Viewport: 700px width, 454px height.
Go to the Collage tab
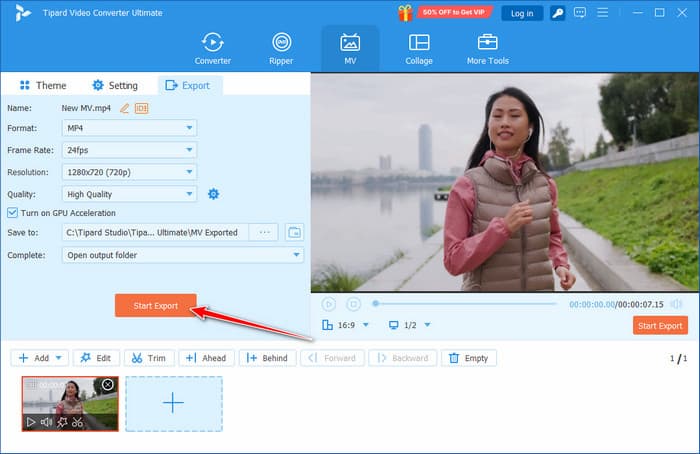tap(419, 48)
